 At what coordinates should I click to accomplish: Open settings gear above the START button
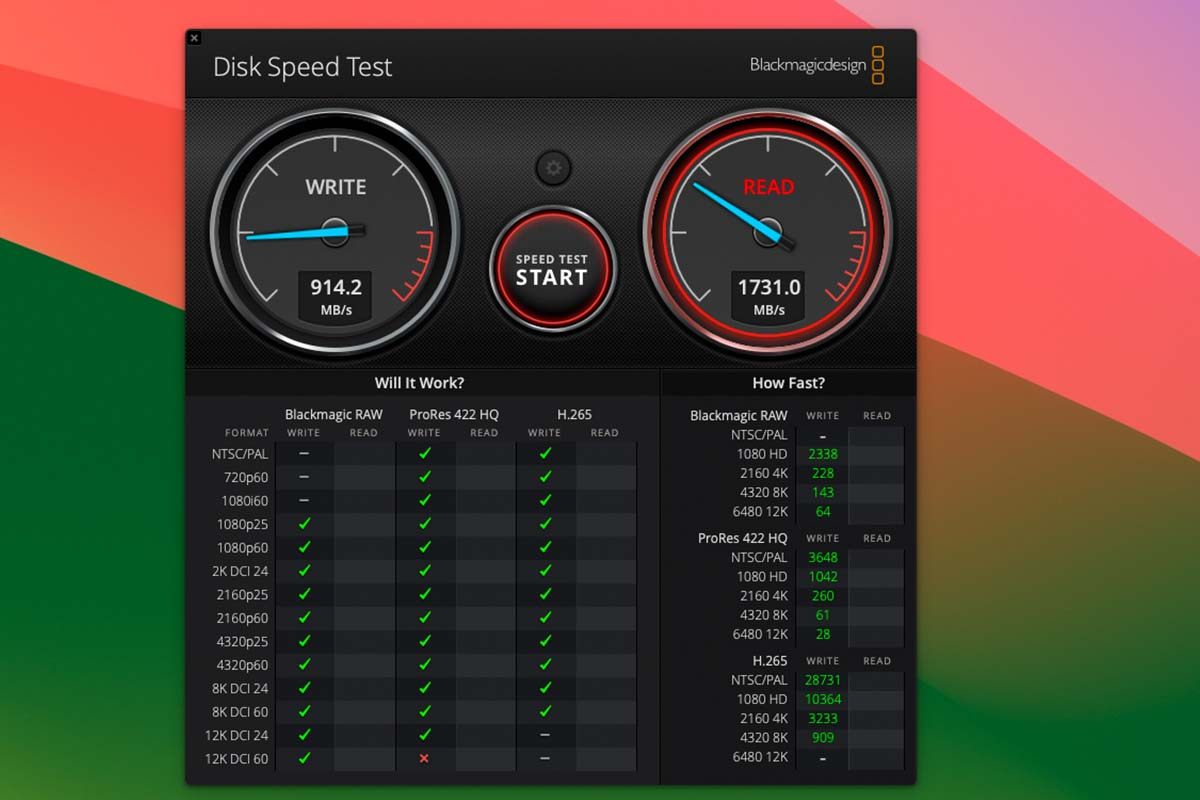coord(553,167)
